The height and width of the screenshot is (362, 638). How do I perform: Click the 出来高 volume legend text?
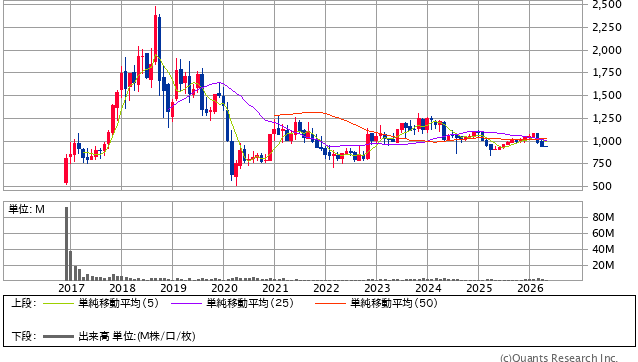94,336
